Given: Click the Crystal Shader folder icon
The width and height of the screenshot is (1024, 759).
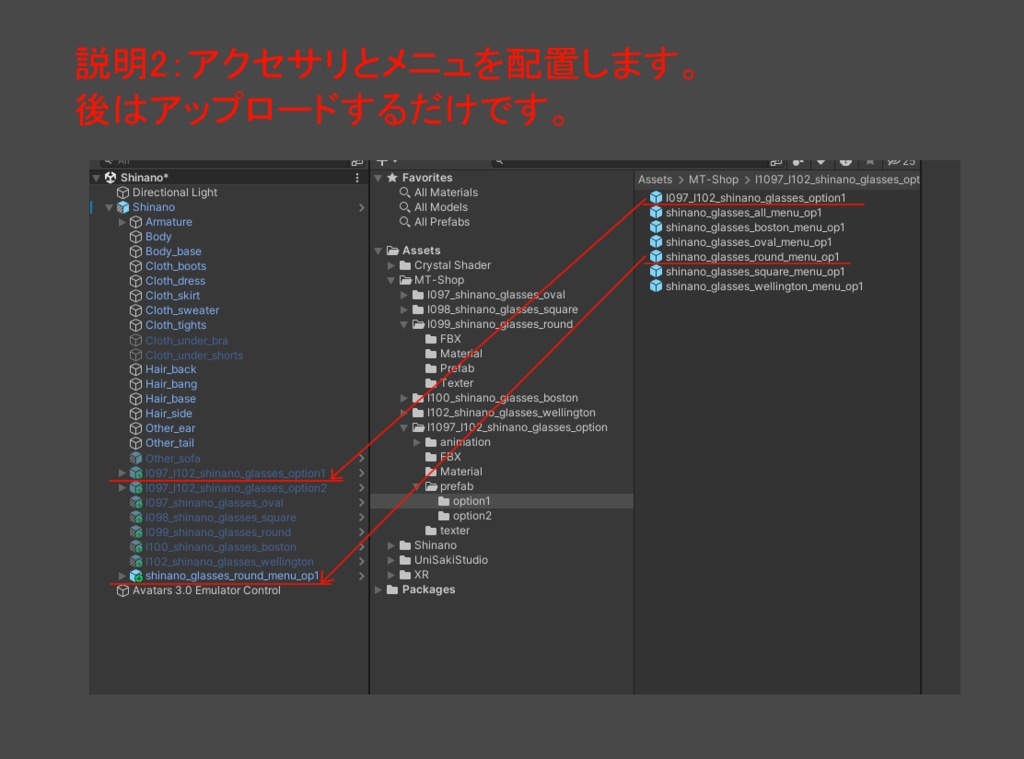Looking at the screenshot, I should (405, 265).
